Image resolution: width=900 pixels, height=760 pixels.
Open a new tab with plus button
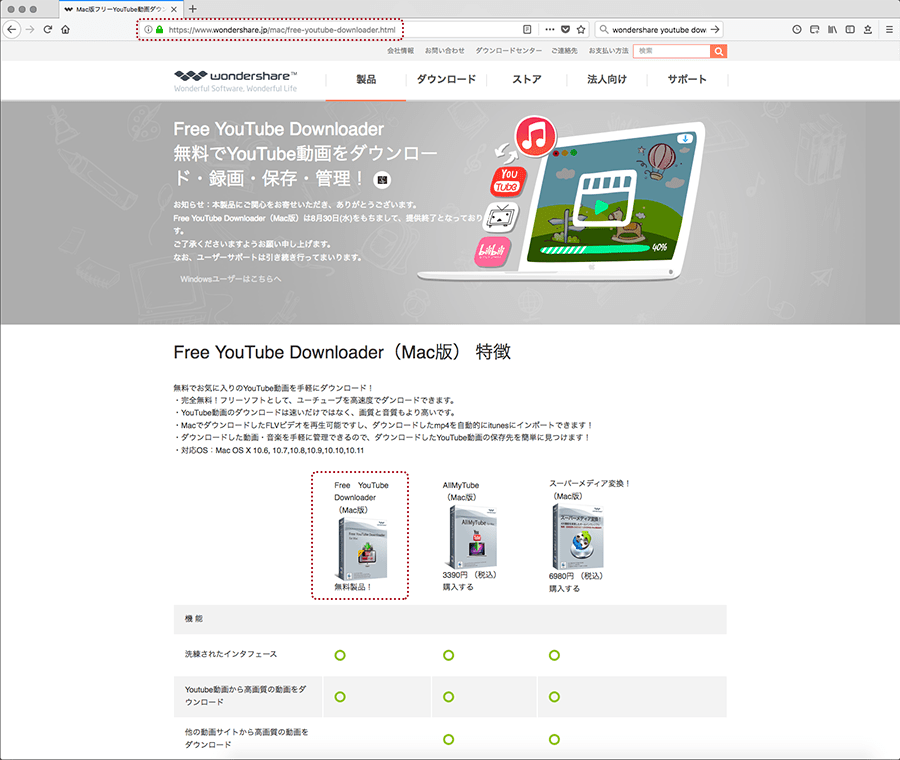tap(193, 9)
